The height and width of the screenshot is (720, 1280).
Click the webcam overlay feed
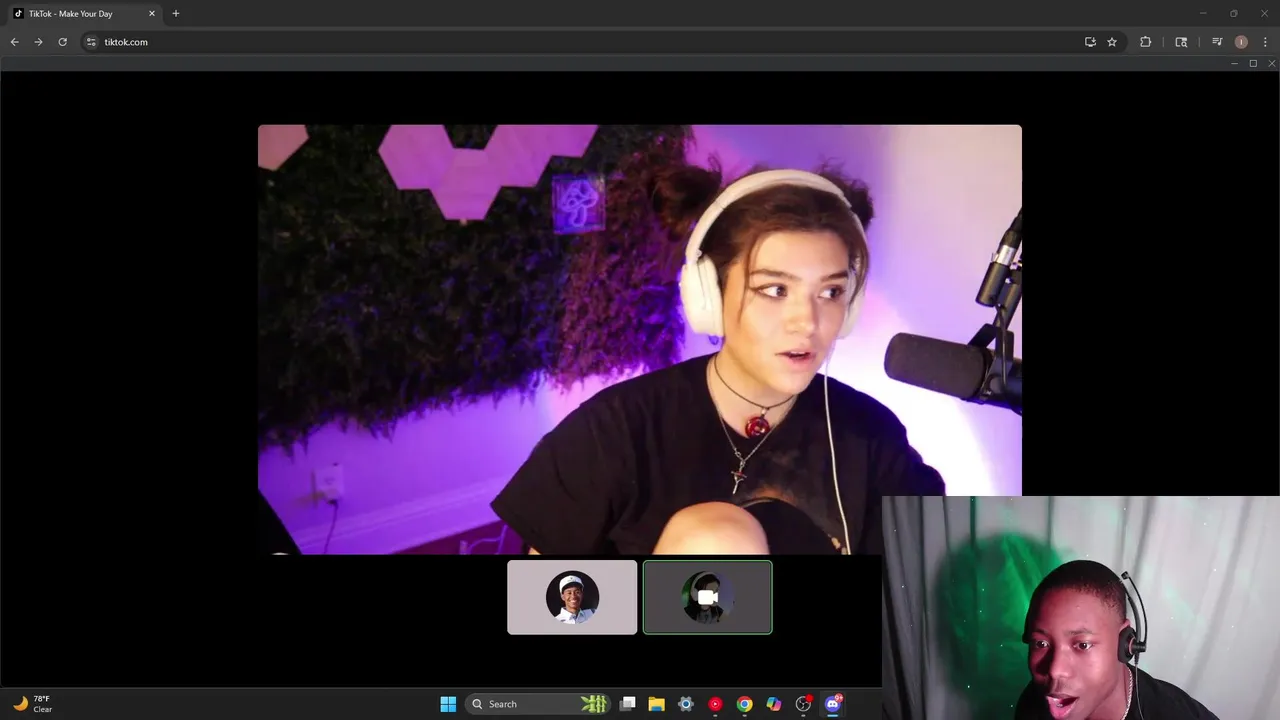click(x=1081, y=608)
